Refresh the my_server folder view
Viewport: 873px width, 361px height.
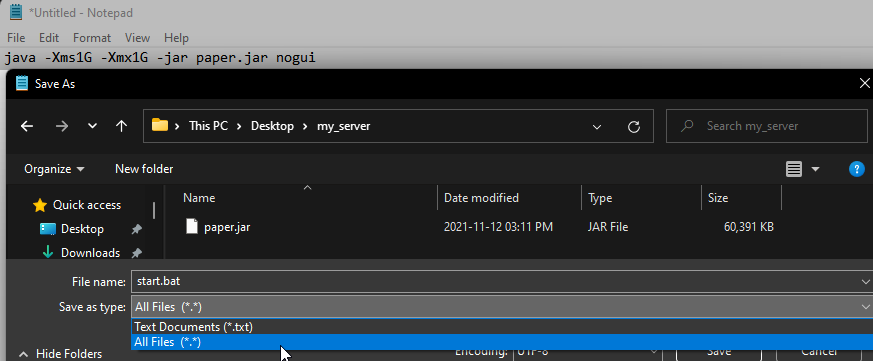(634, 127)
